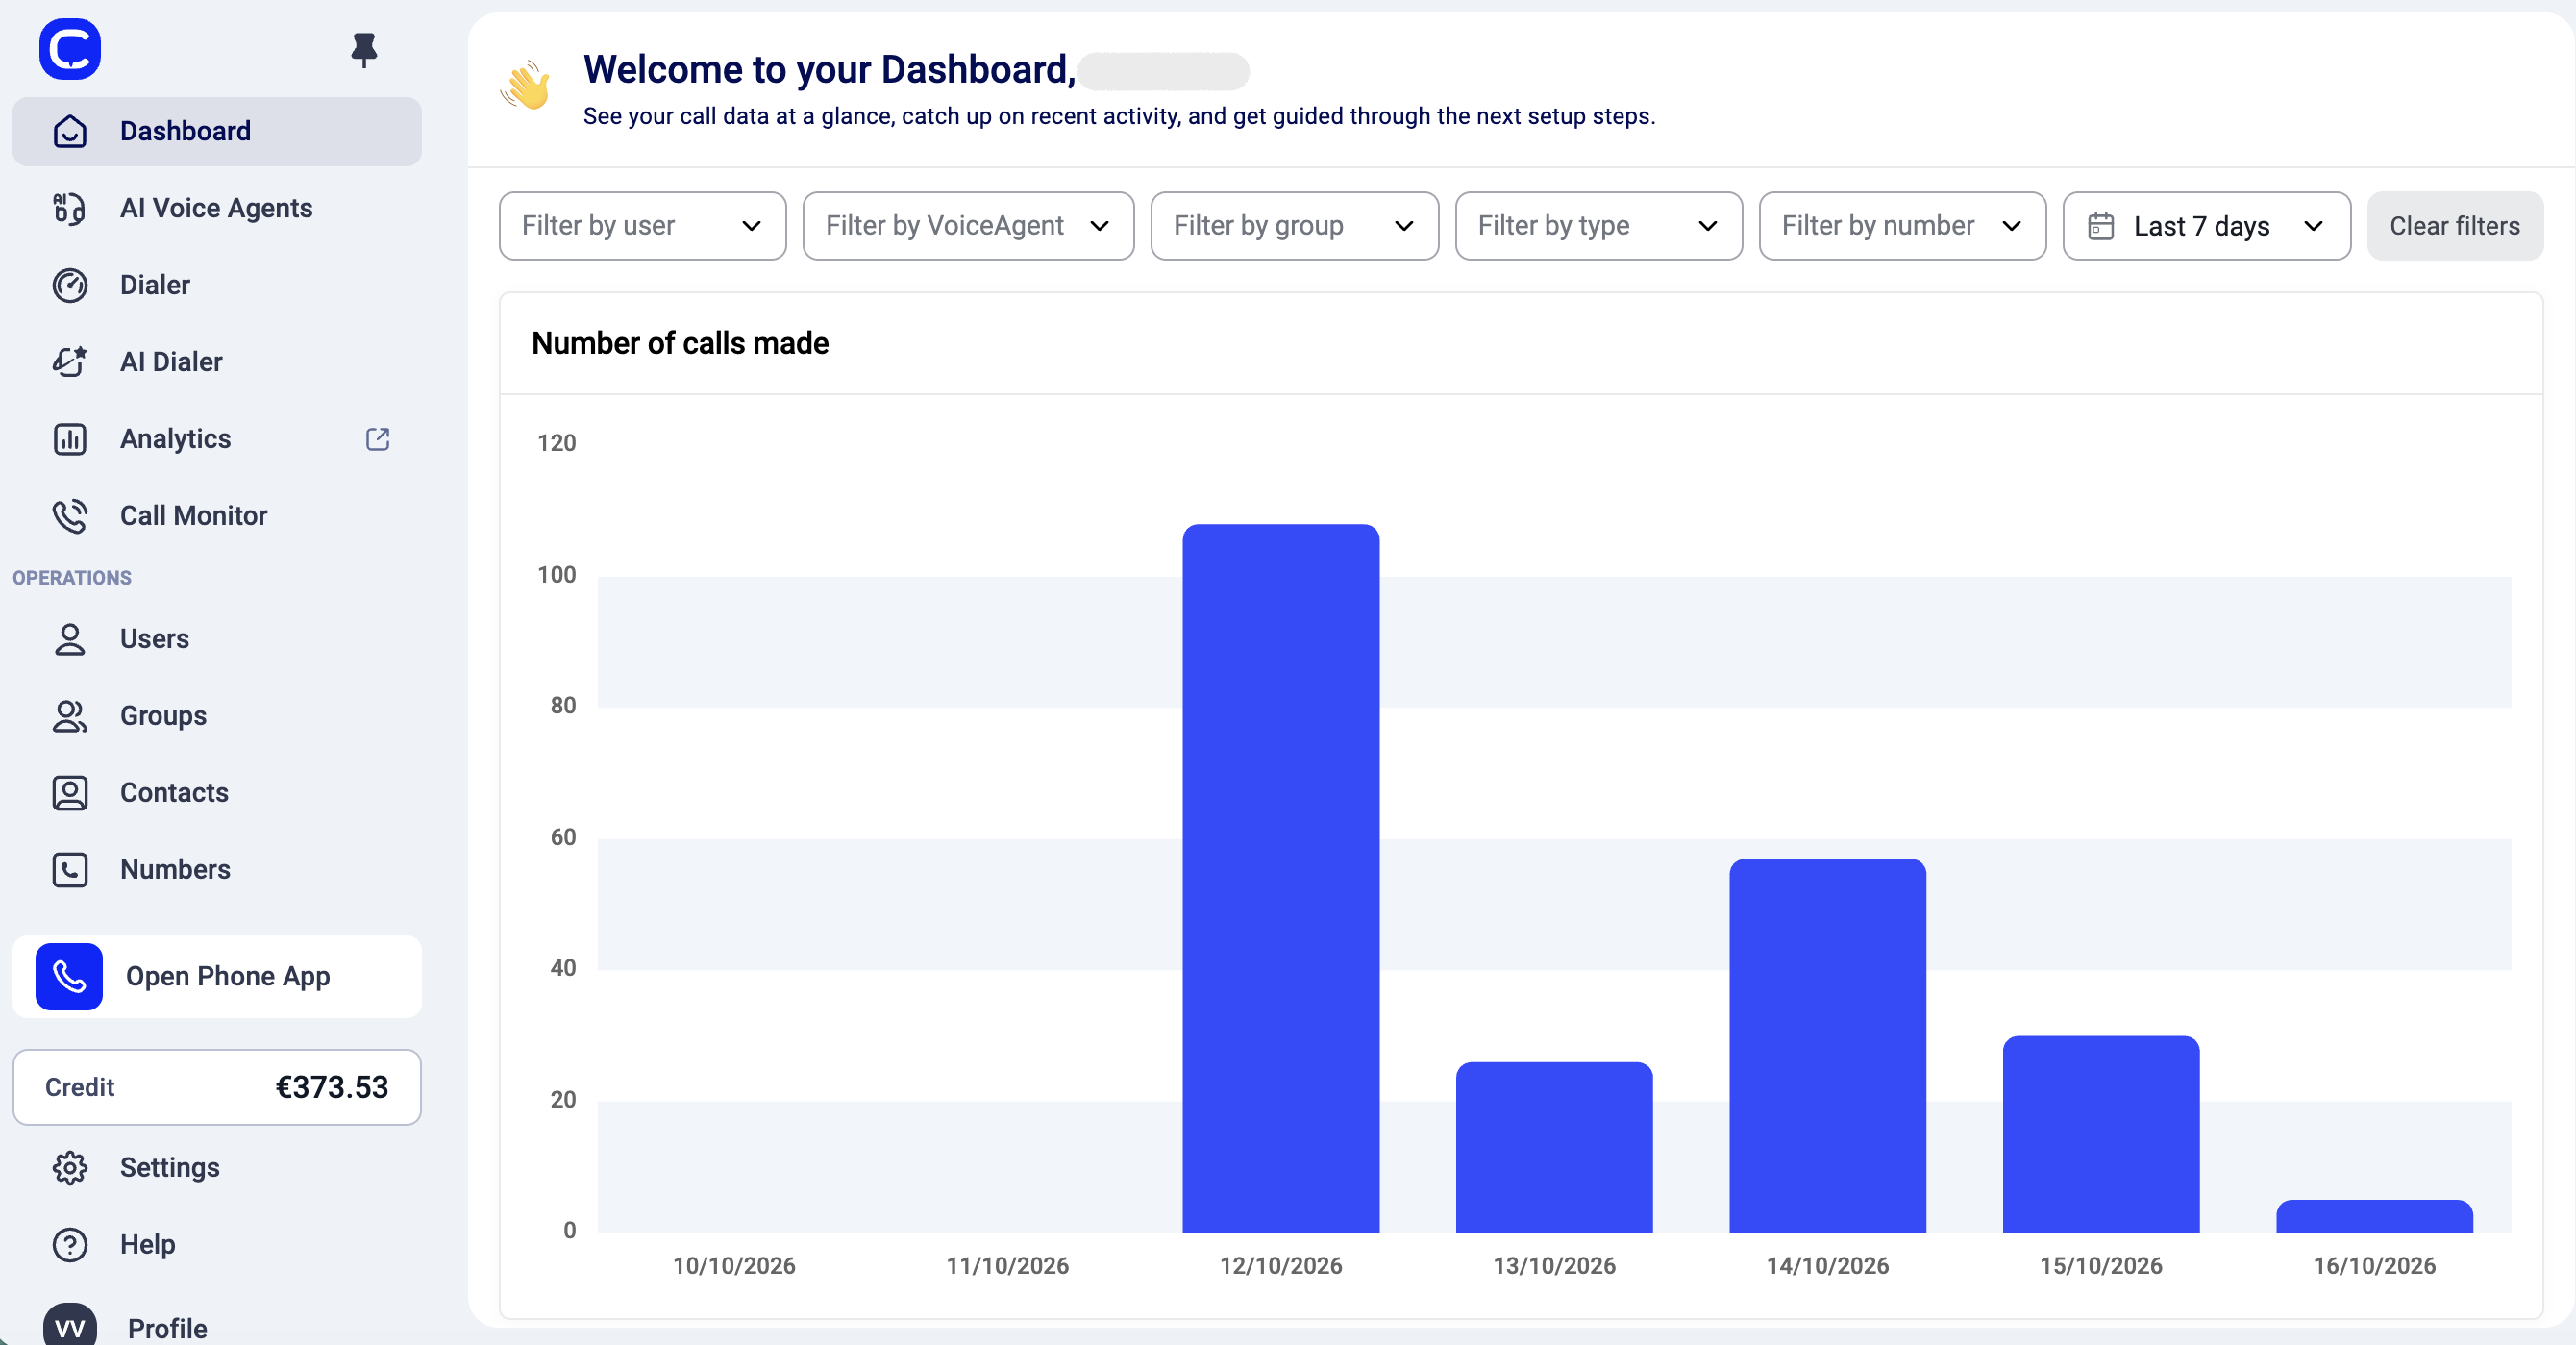This screenshot has height=1345, width=2576.
Task: Click the waving hand emoji
Action: [x=526, y=85]
